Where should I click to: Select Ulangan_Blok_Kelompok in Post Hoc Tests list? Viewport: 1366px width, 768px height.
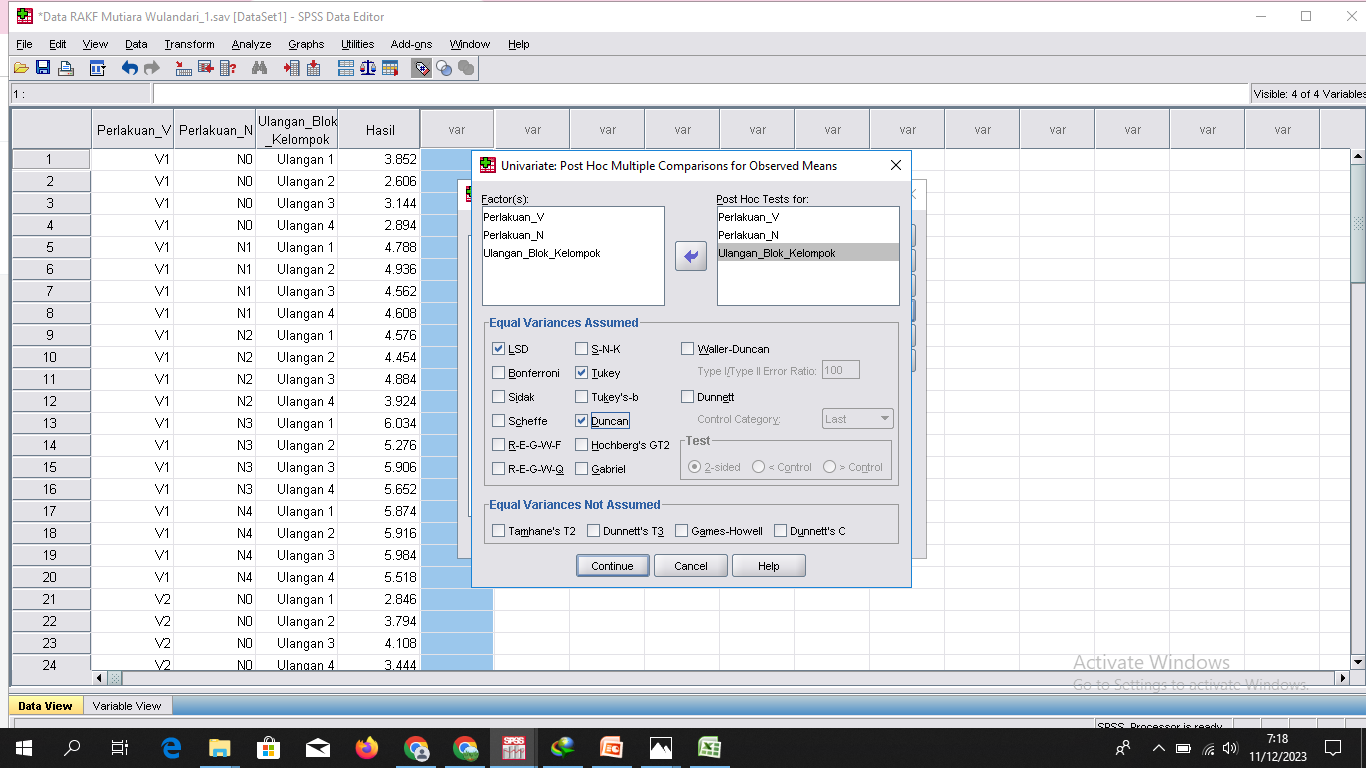tap(808, 253)
